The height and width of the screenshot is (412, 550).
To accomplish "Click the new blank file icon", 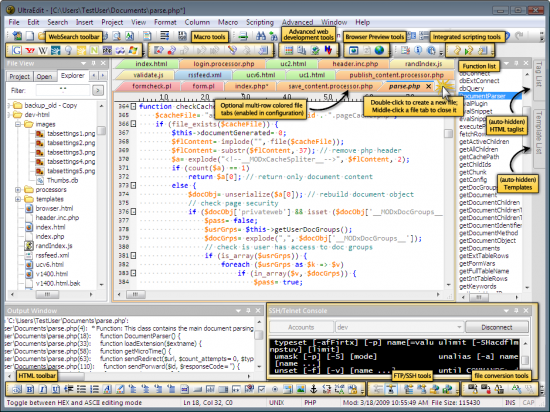I will 30,36.
